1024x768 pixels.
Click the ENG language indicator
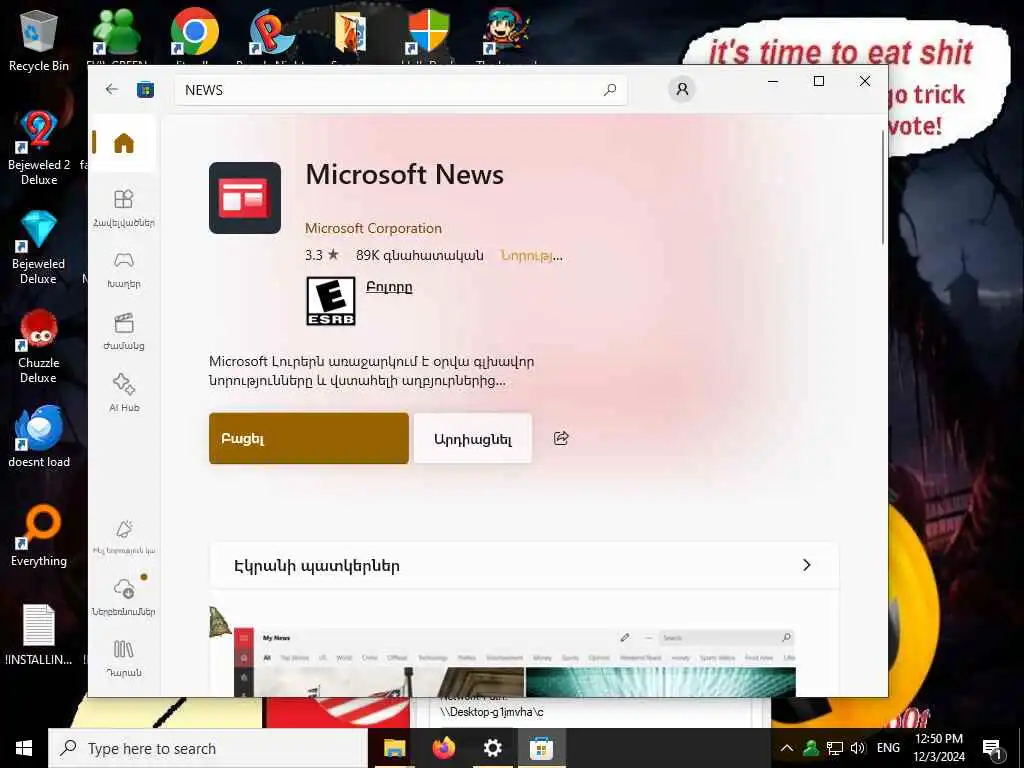click(x=888, y=748)
